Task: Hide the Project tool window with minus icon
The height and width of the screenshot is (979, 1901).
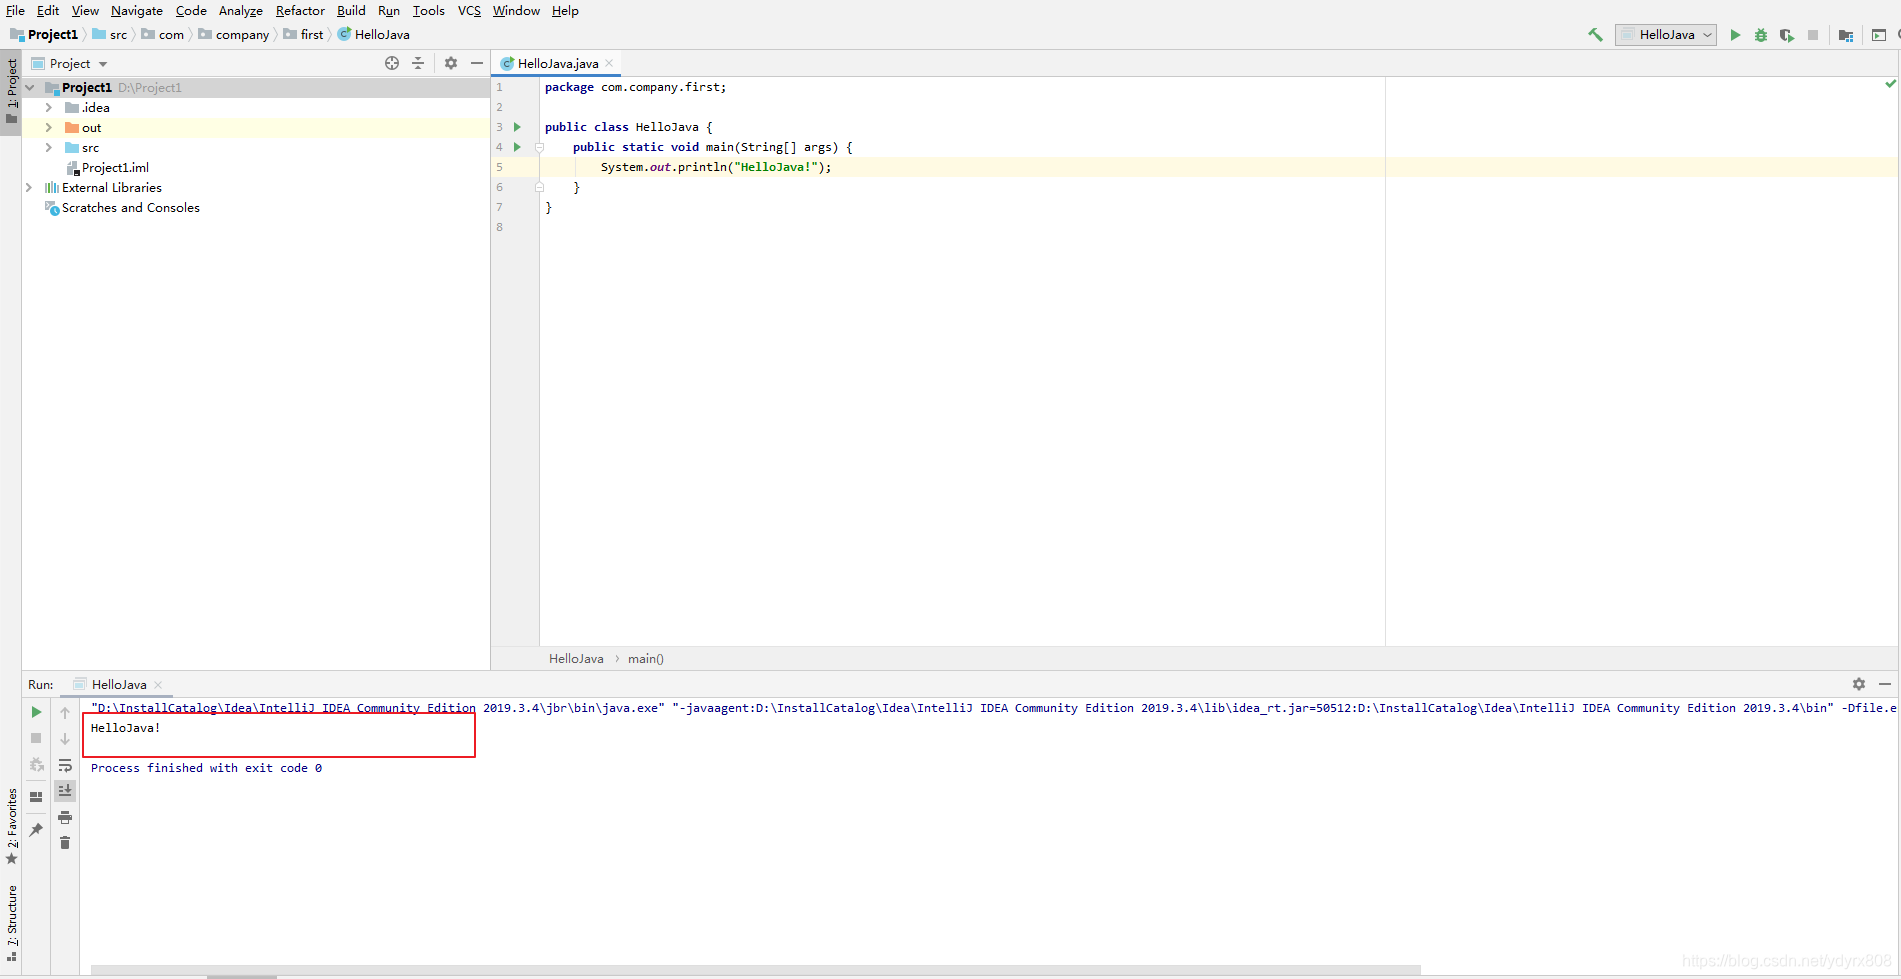Action: 477,63
